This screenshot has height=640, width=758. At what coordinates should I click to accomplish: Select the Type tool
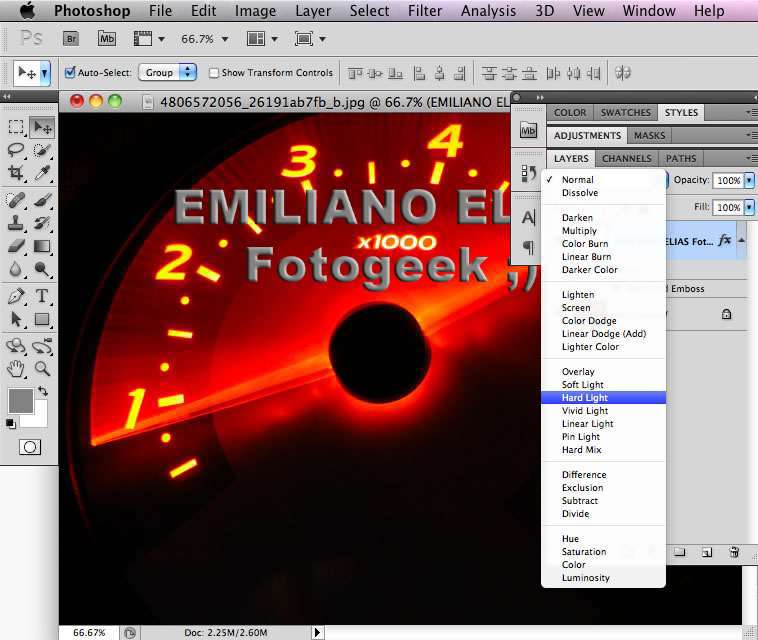pyautogui.click(x=42, y=295)
